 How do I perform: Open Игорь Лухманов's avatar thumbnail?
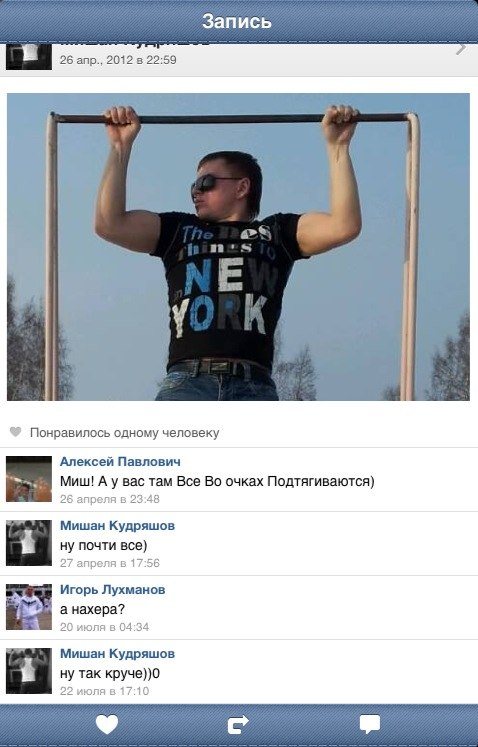[x=29, y=606]
